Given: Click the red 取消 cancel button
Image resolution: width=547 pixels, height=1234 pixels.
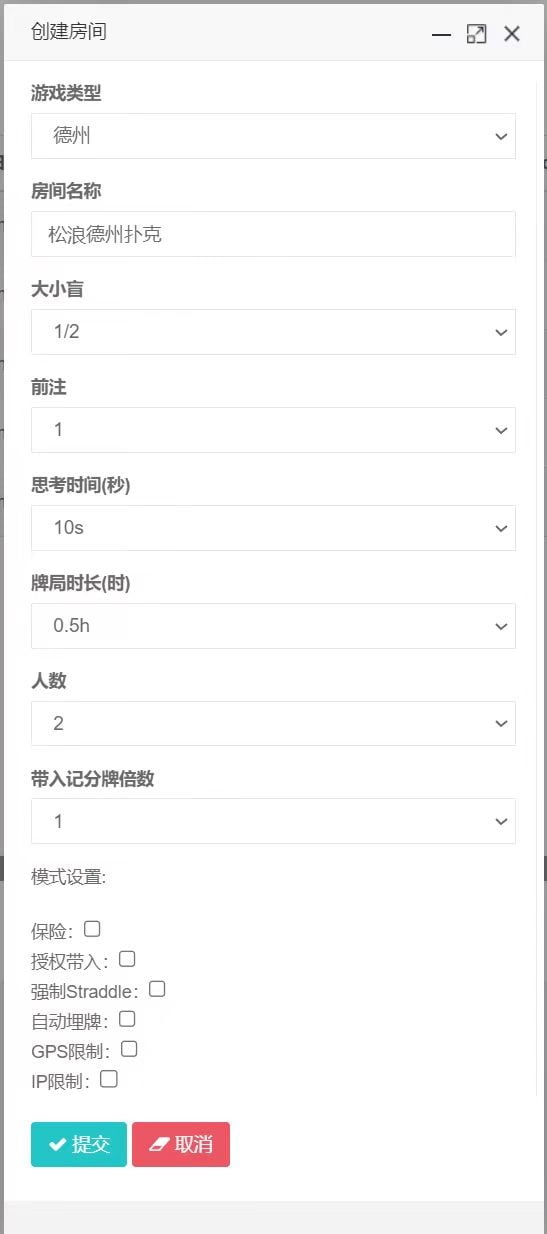Looking at the screenshot, I should point(181,1144).
